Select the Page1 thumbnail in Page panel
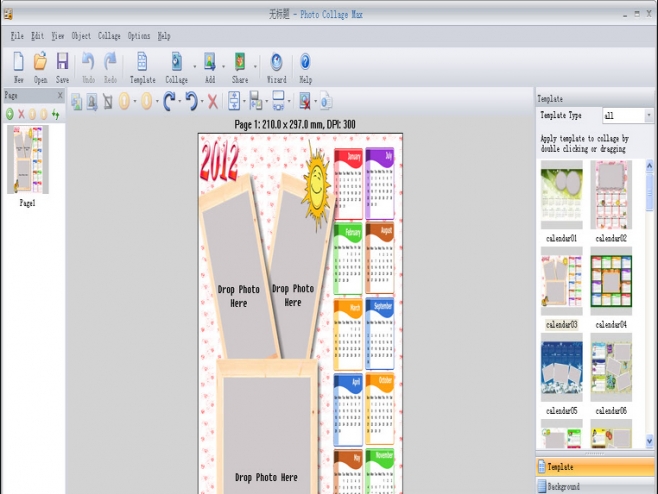Image resolution: width=658 pixels, height=494 pixels. point(27,160)
